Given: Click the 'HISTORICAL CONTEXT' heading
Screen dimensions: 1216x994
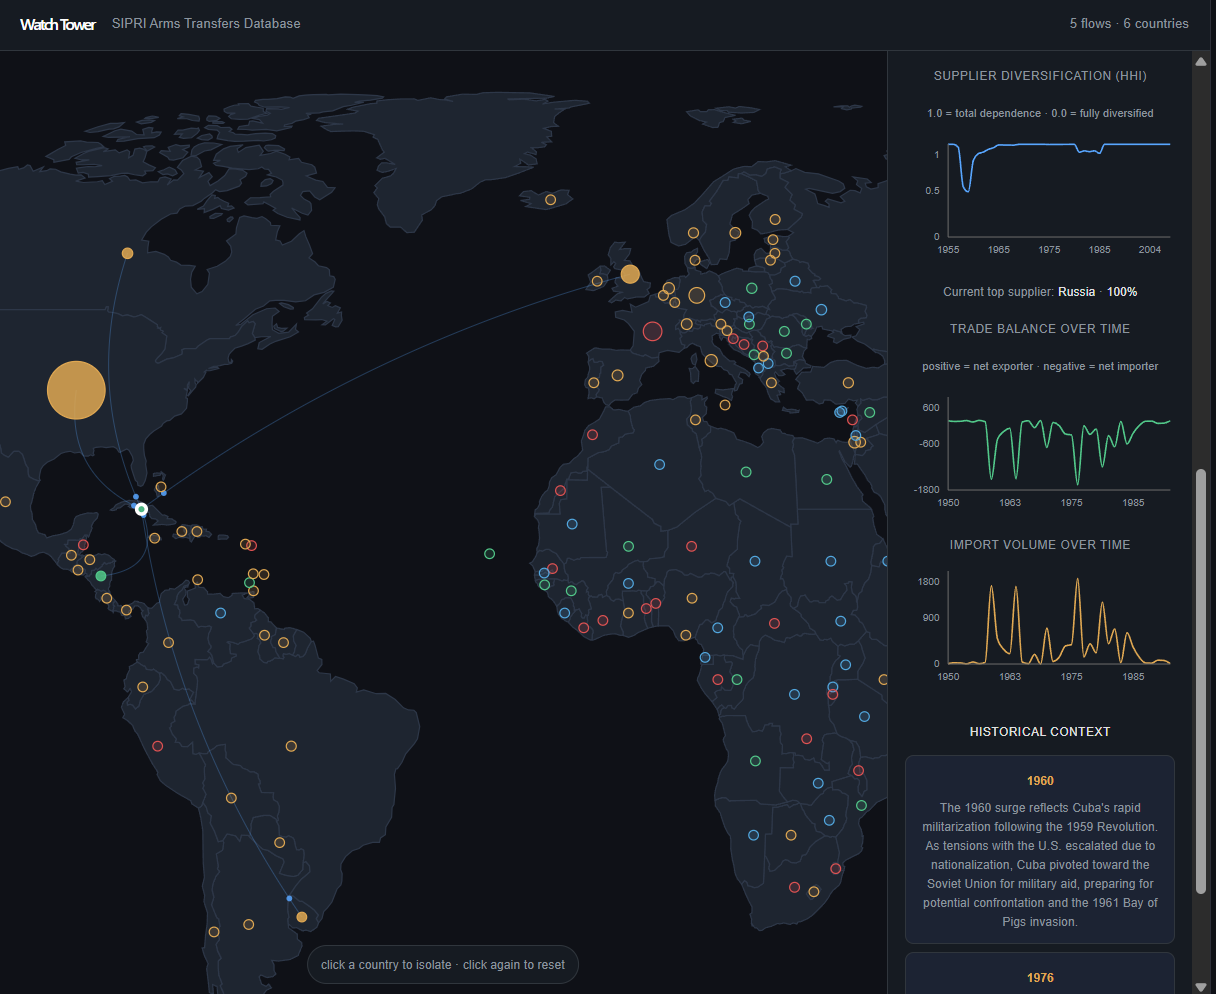Looking at the screenshot, I should 1040,732.
